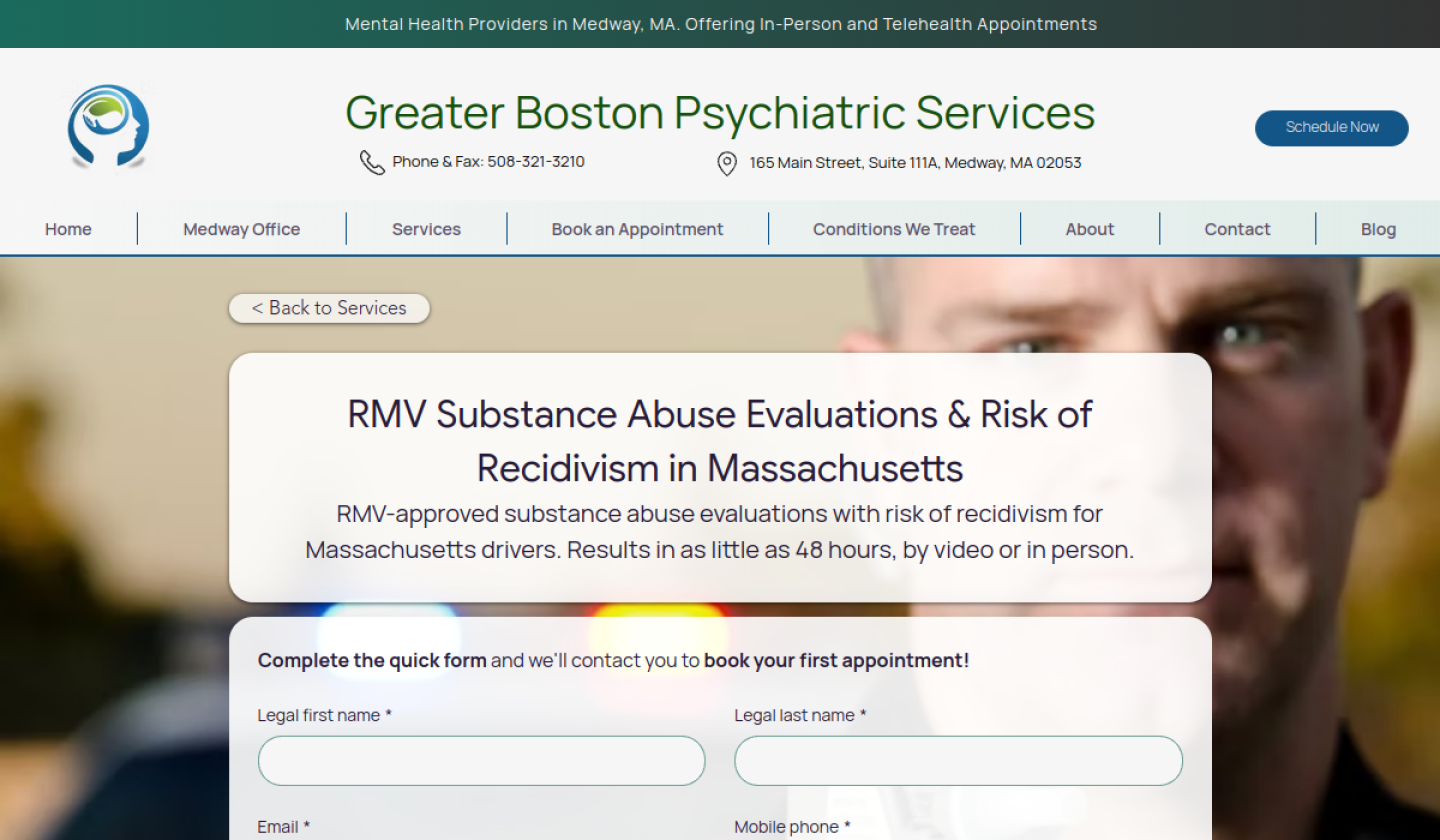This screenshot has height=840, width=1440.
Task: Go back using Back to Services button
Action: coord(329,308)
